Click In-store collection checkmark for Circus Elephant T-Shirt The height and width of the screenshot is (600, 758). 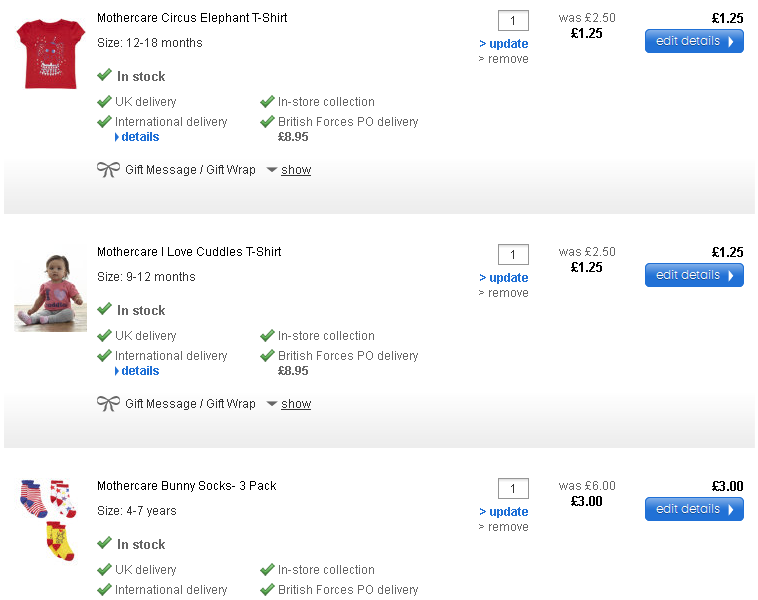(x=267, y=102)
